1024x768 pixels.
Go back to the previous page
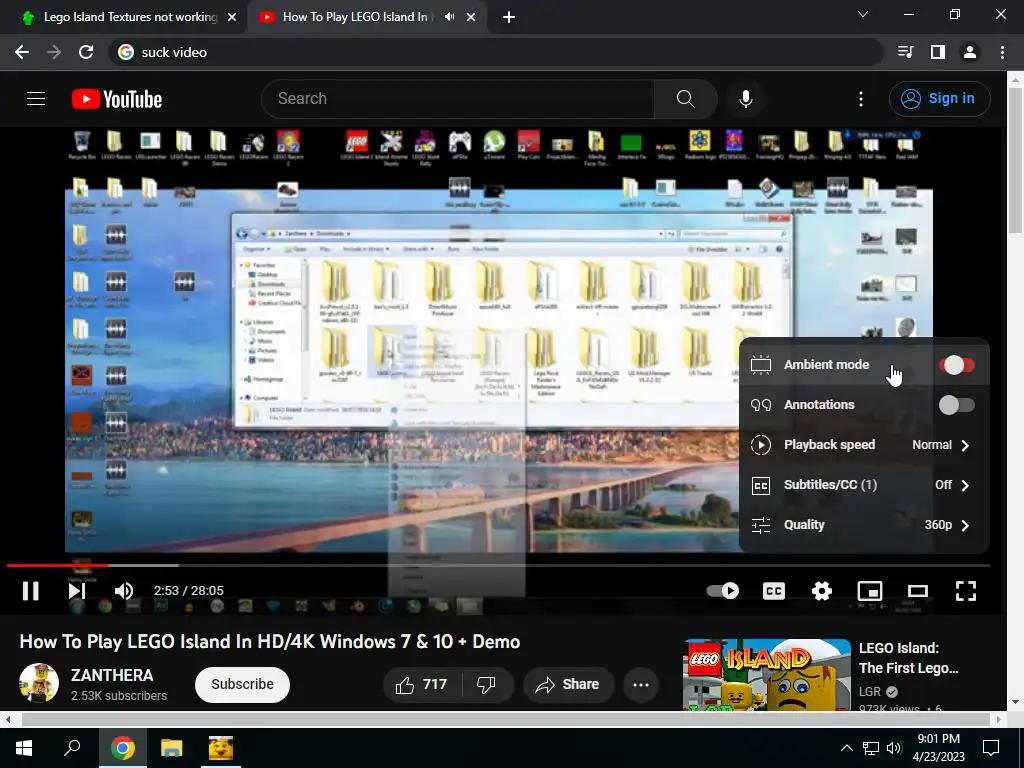click(22, 52)
